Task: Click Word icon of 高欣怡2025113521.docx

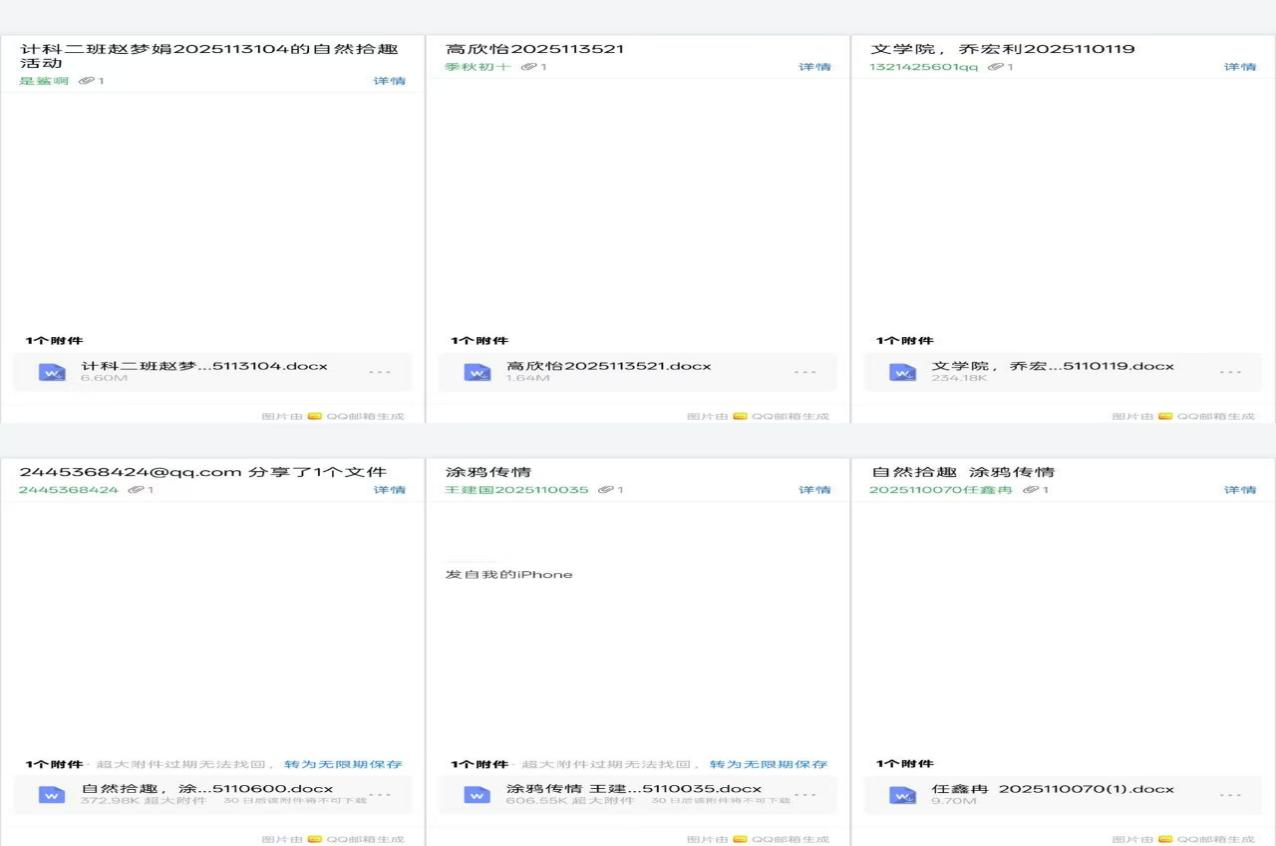Action: click(478, 372)
